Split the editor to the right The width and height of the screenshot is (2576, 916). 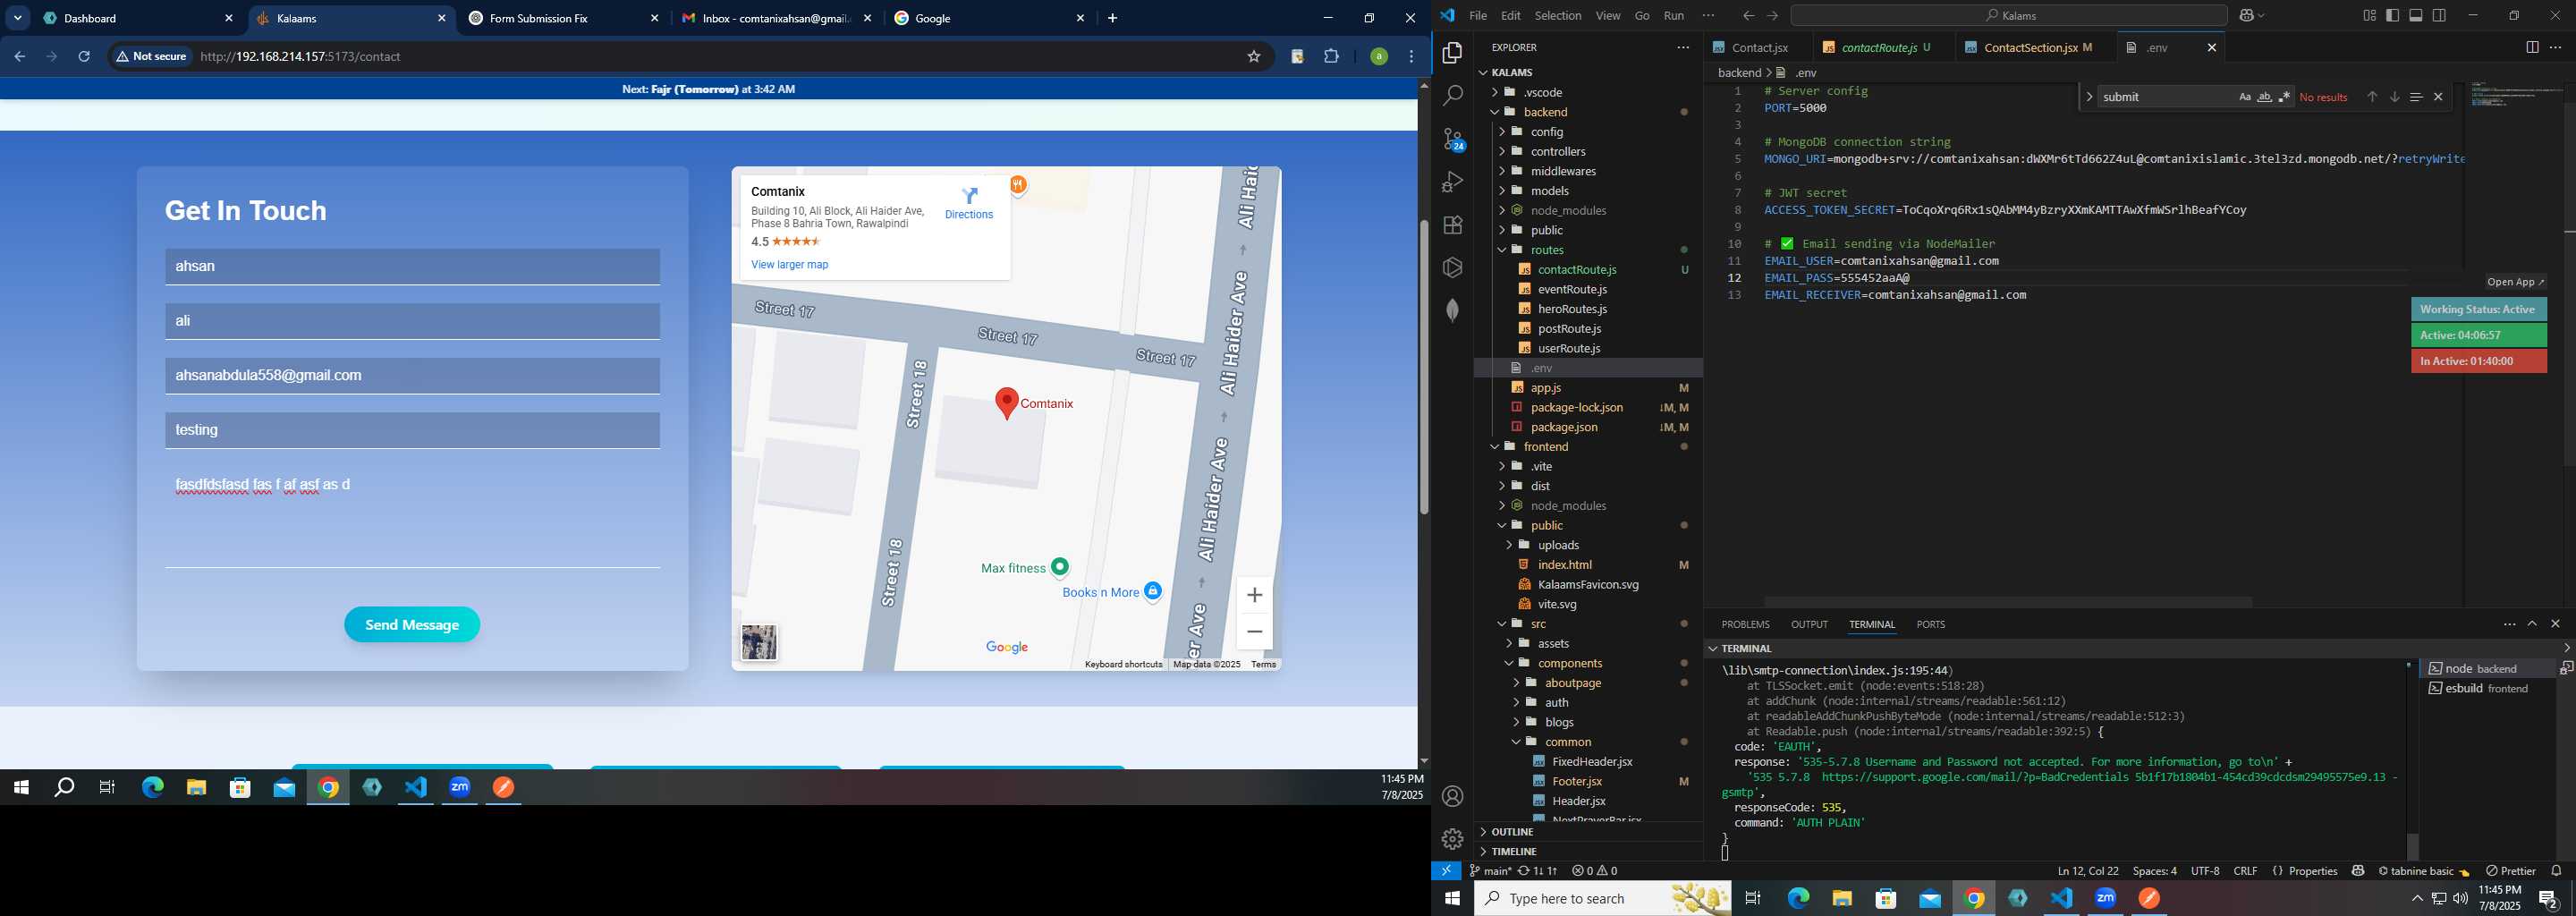pos(2531,47)
